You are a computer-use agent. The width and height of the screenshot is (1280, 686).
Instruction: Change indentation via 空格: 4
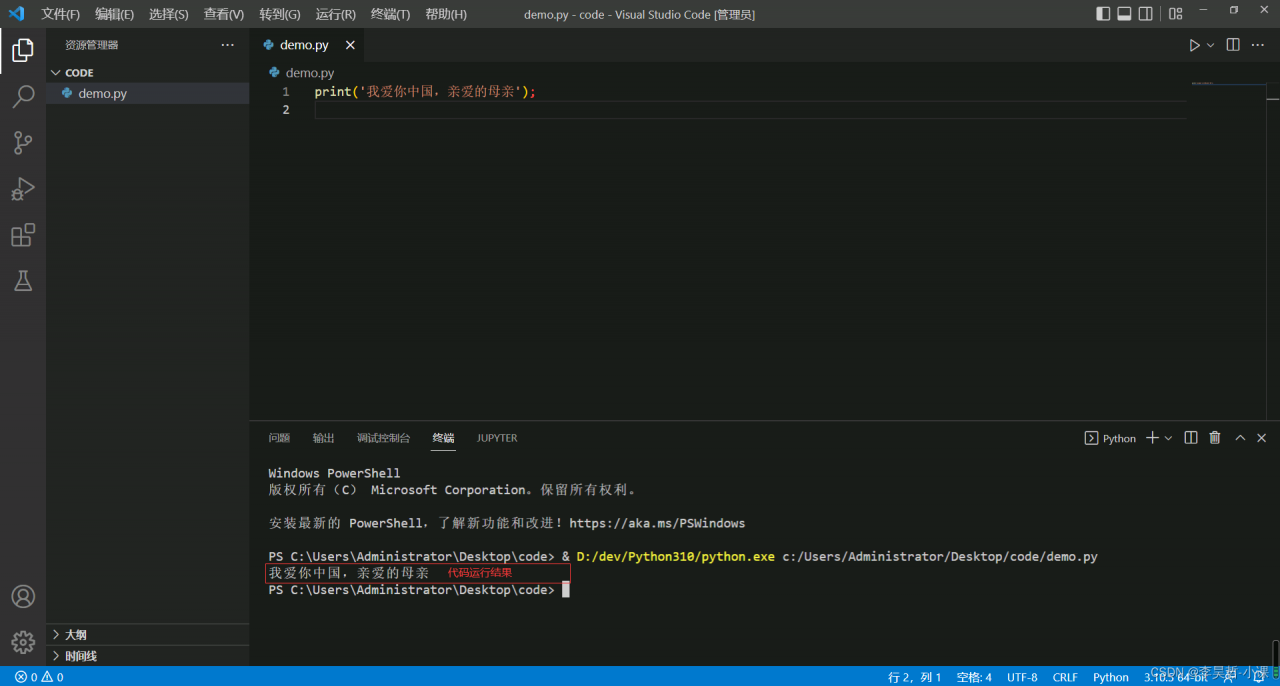tap(974, 677)
